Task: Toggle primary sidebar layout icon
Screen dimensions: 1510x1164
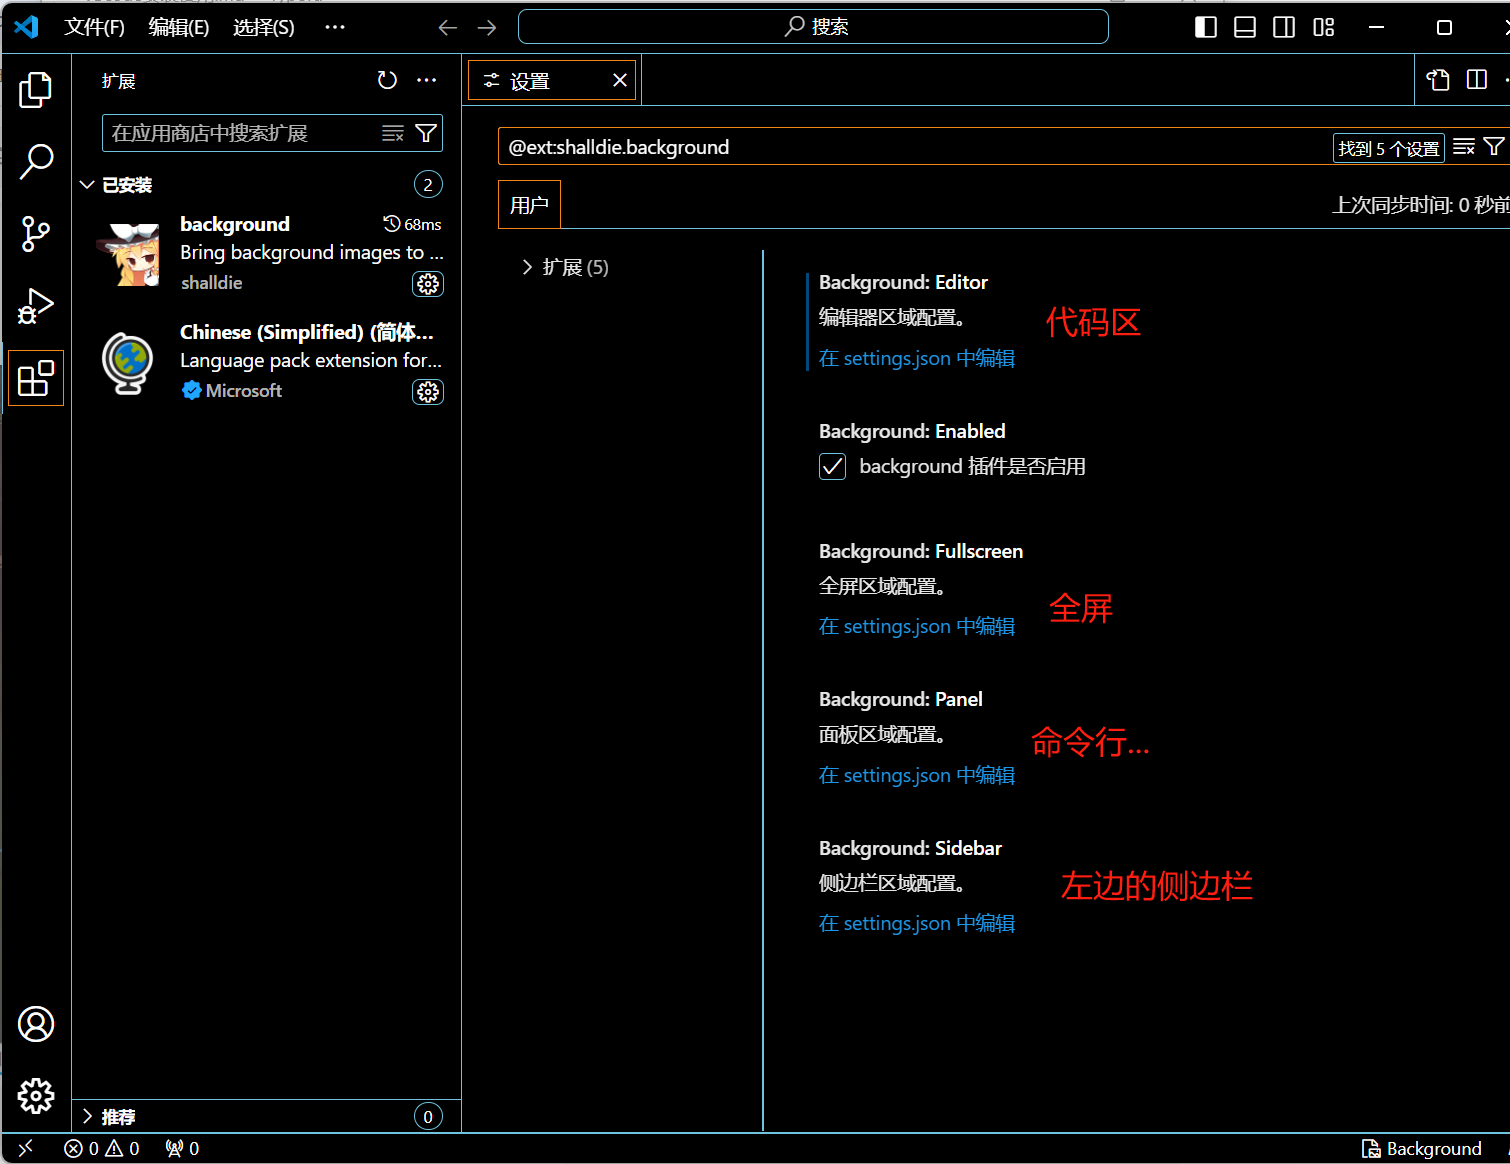Action: point(1206,27)
